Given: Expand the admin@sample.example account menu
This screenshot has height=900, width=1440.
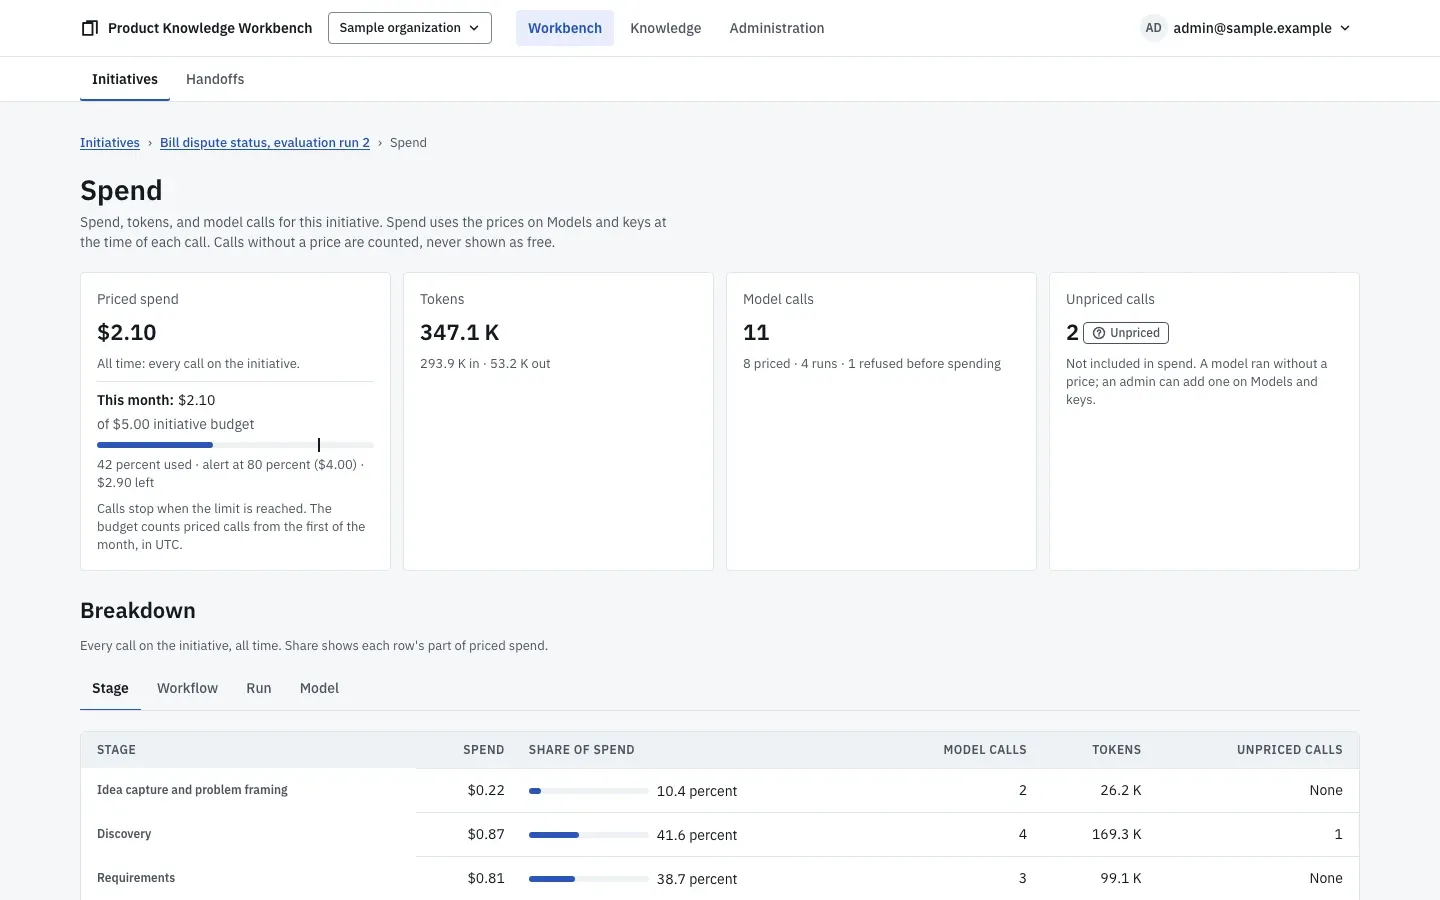Looking at the screenshot, I should tap(1262, 28).
